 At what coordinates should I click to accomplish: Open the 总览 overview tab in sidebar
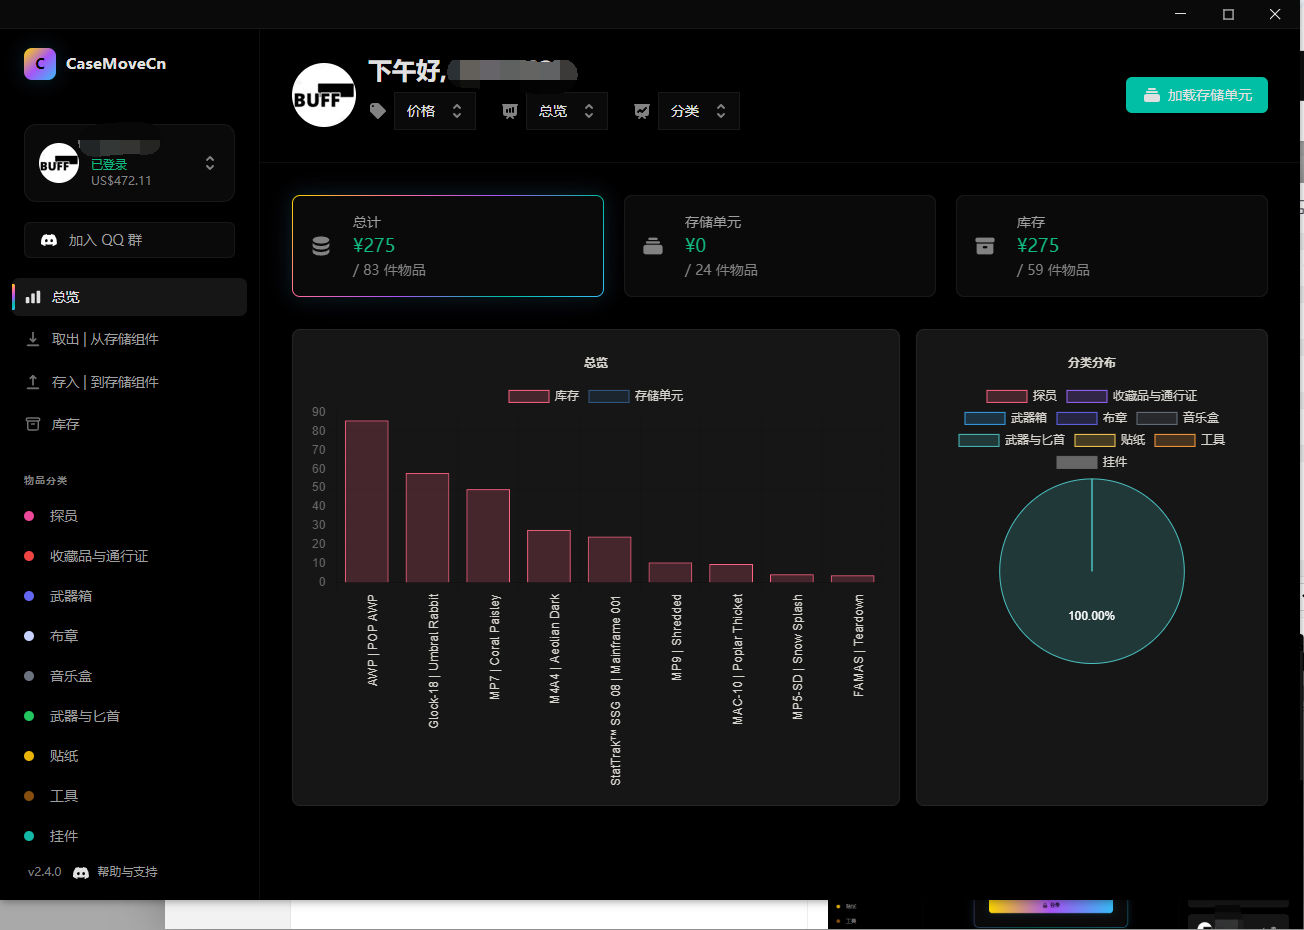pyautogui.click(x=129, y=297)
